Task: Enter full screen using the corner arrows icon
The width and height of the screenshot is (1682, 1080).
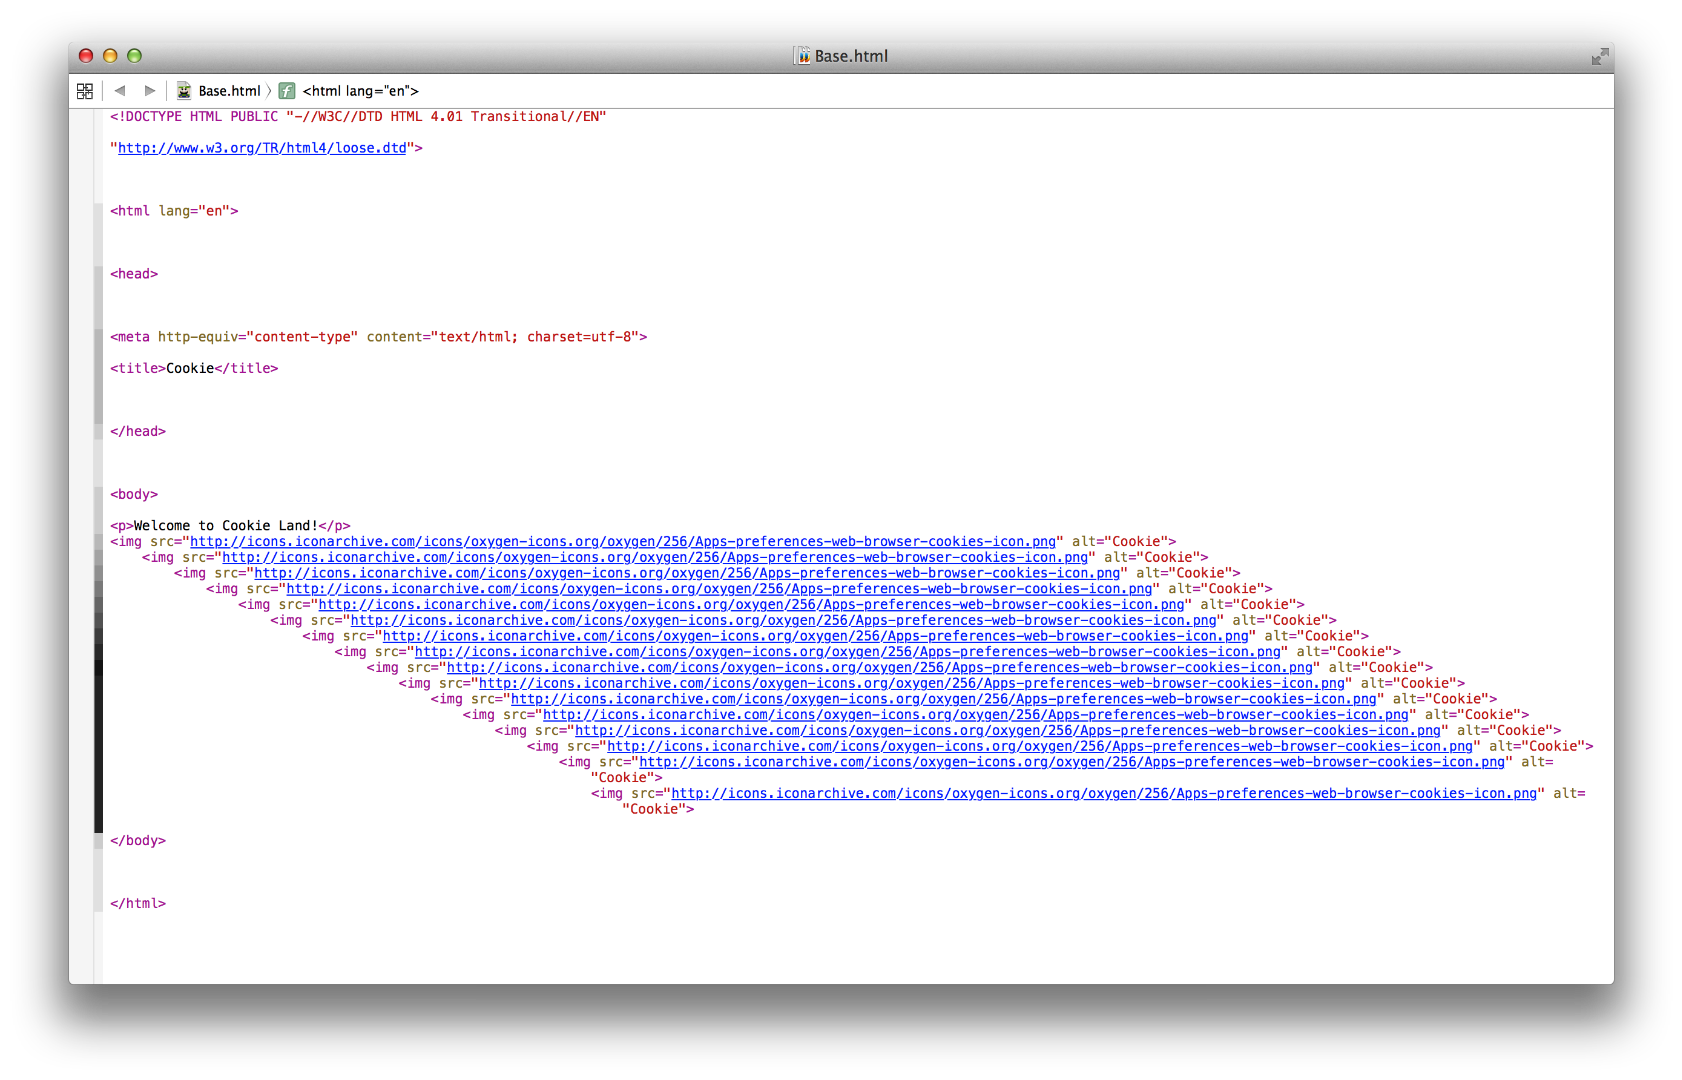Action: [x=1600, y=57]
